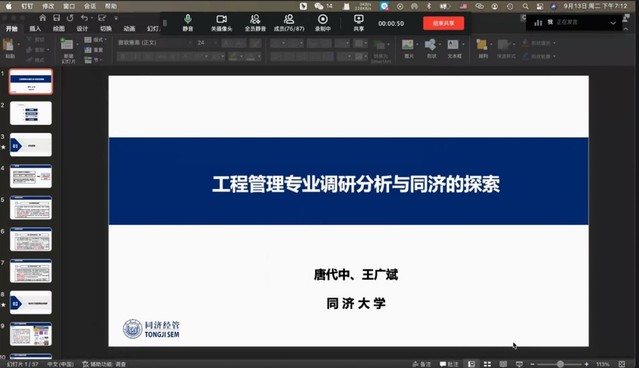Switch to slide sorter view in status bar

[x=487, y=364]
